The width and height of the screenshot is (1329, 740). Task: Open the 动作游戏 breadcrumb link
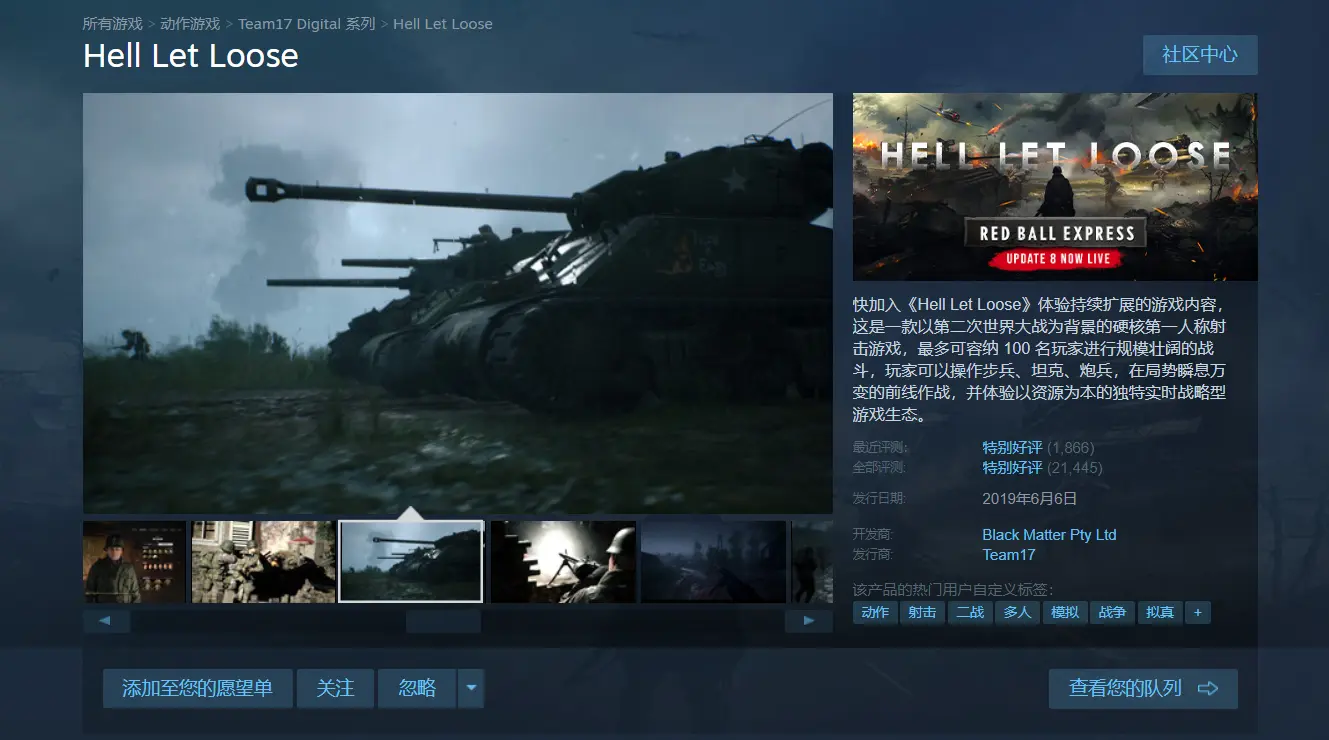coord(190,23)
